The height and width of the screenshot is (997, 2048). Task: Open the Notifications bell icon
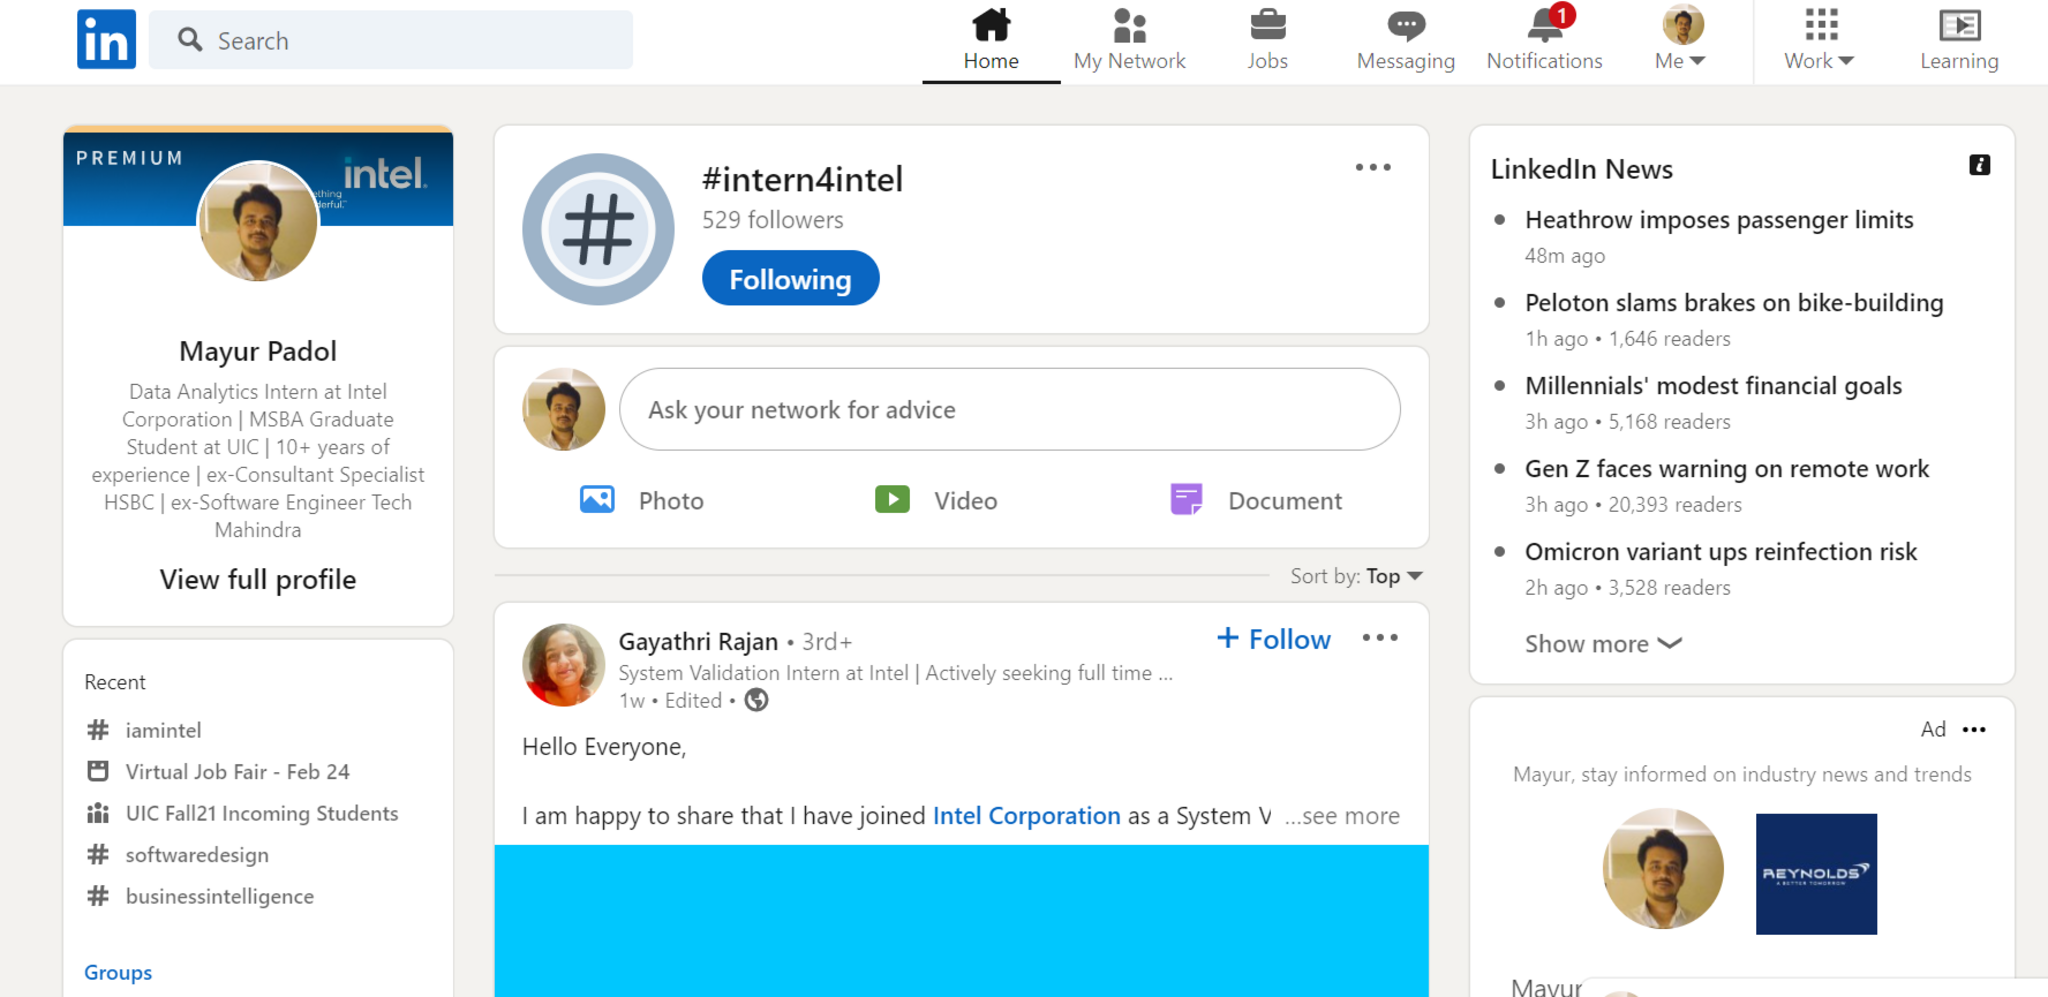click(x=1544, y=27)
